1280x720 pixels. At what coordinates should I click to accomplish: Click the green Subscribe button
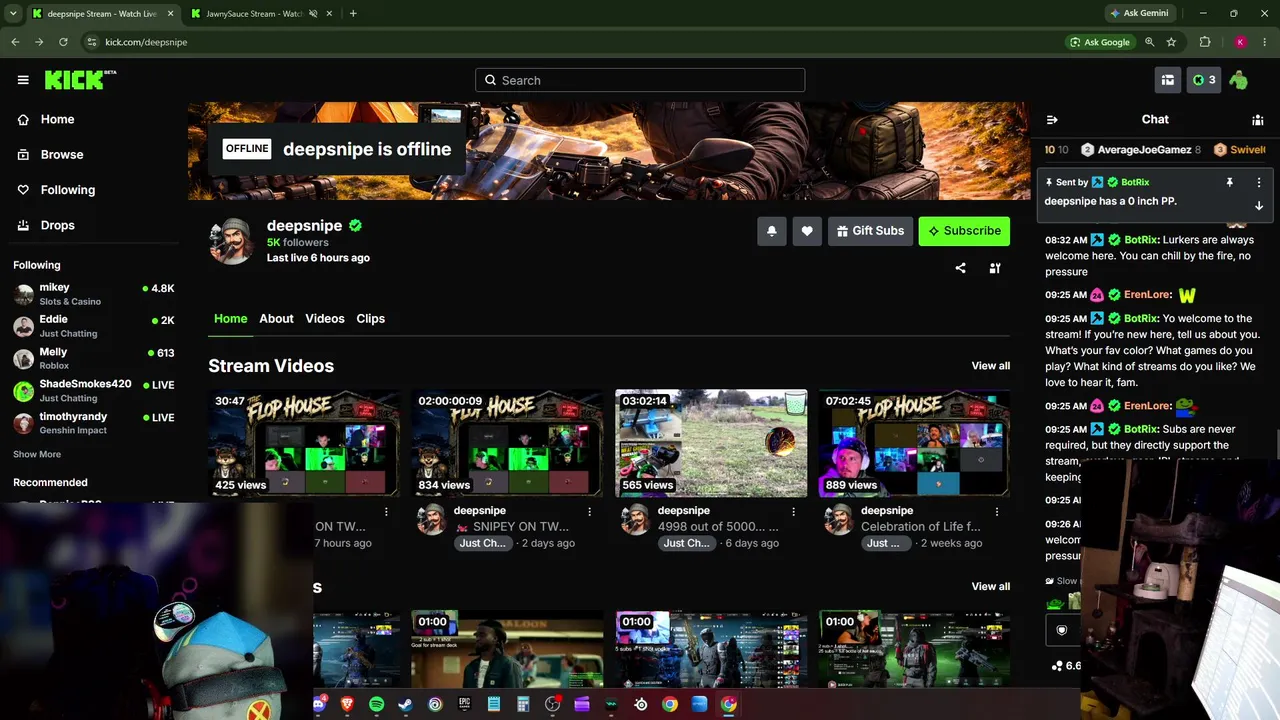coord(964,231)
